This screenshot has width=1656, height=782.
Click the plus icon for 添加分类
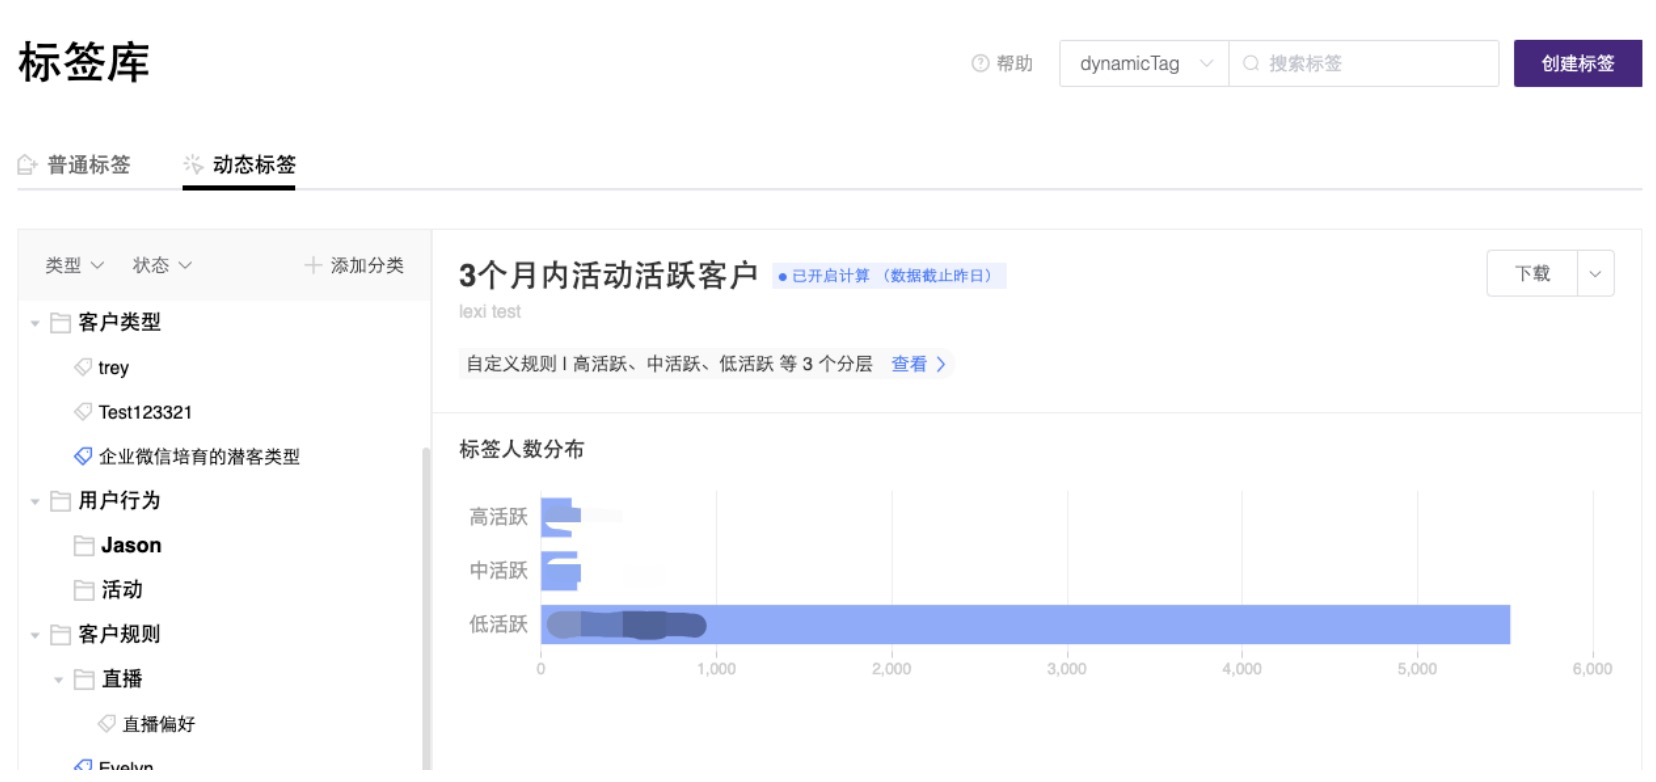click(x=313, y=265)
